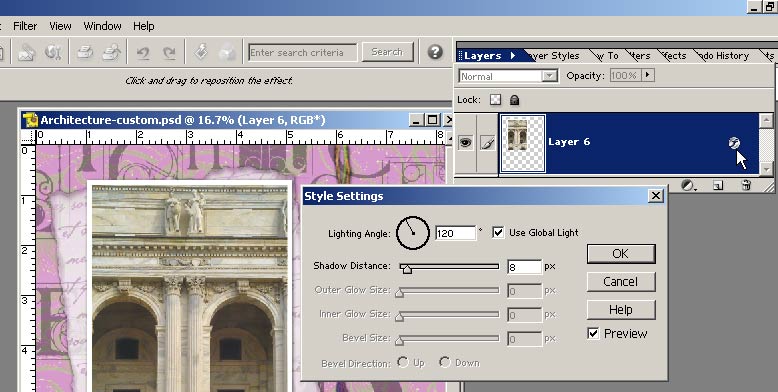778x392 pixels.
Task: Open the Window menu
Action: tap(102, 26)
